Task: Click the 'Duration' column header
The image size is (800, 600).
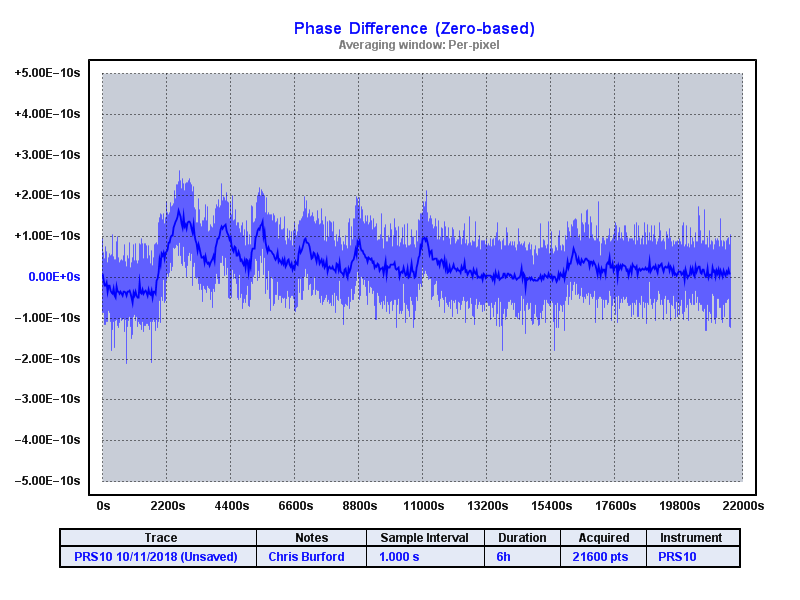Action: click(x=522, y=538)
